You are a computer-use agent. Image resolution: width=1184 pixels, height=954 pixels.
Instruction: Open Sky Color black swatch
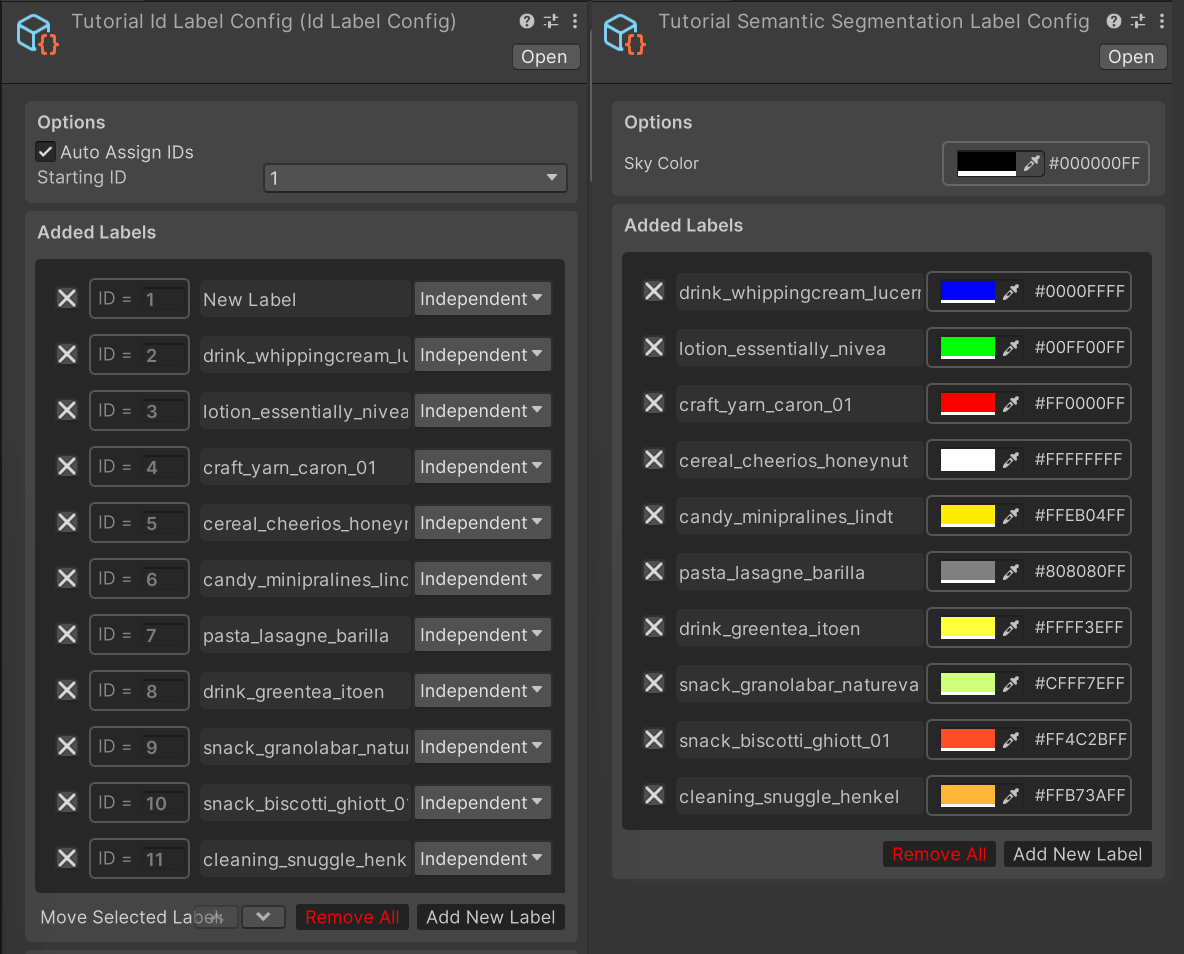pos(986,163)
